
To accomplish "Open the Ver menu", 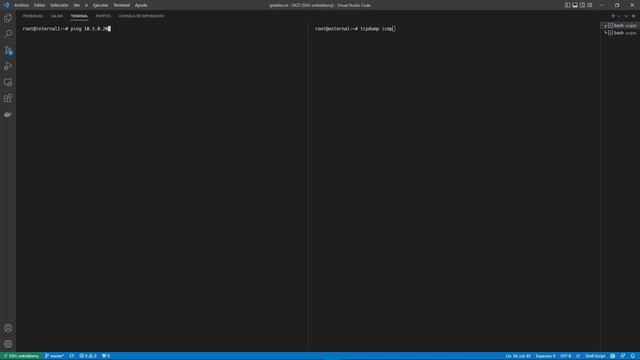I will (77, 5).
